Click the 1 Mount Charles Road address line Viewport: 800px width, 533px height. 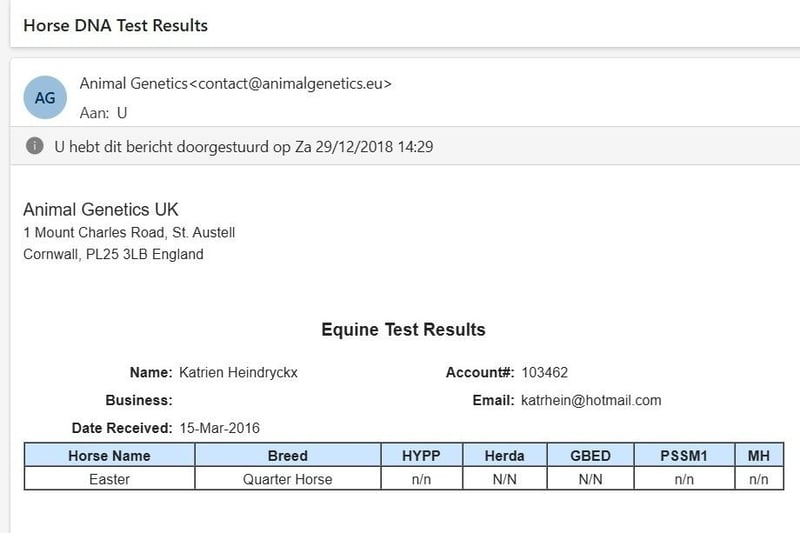(x=129, y=233)
